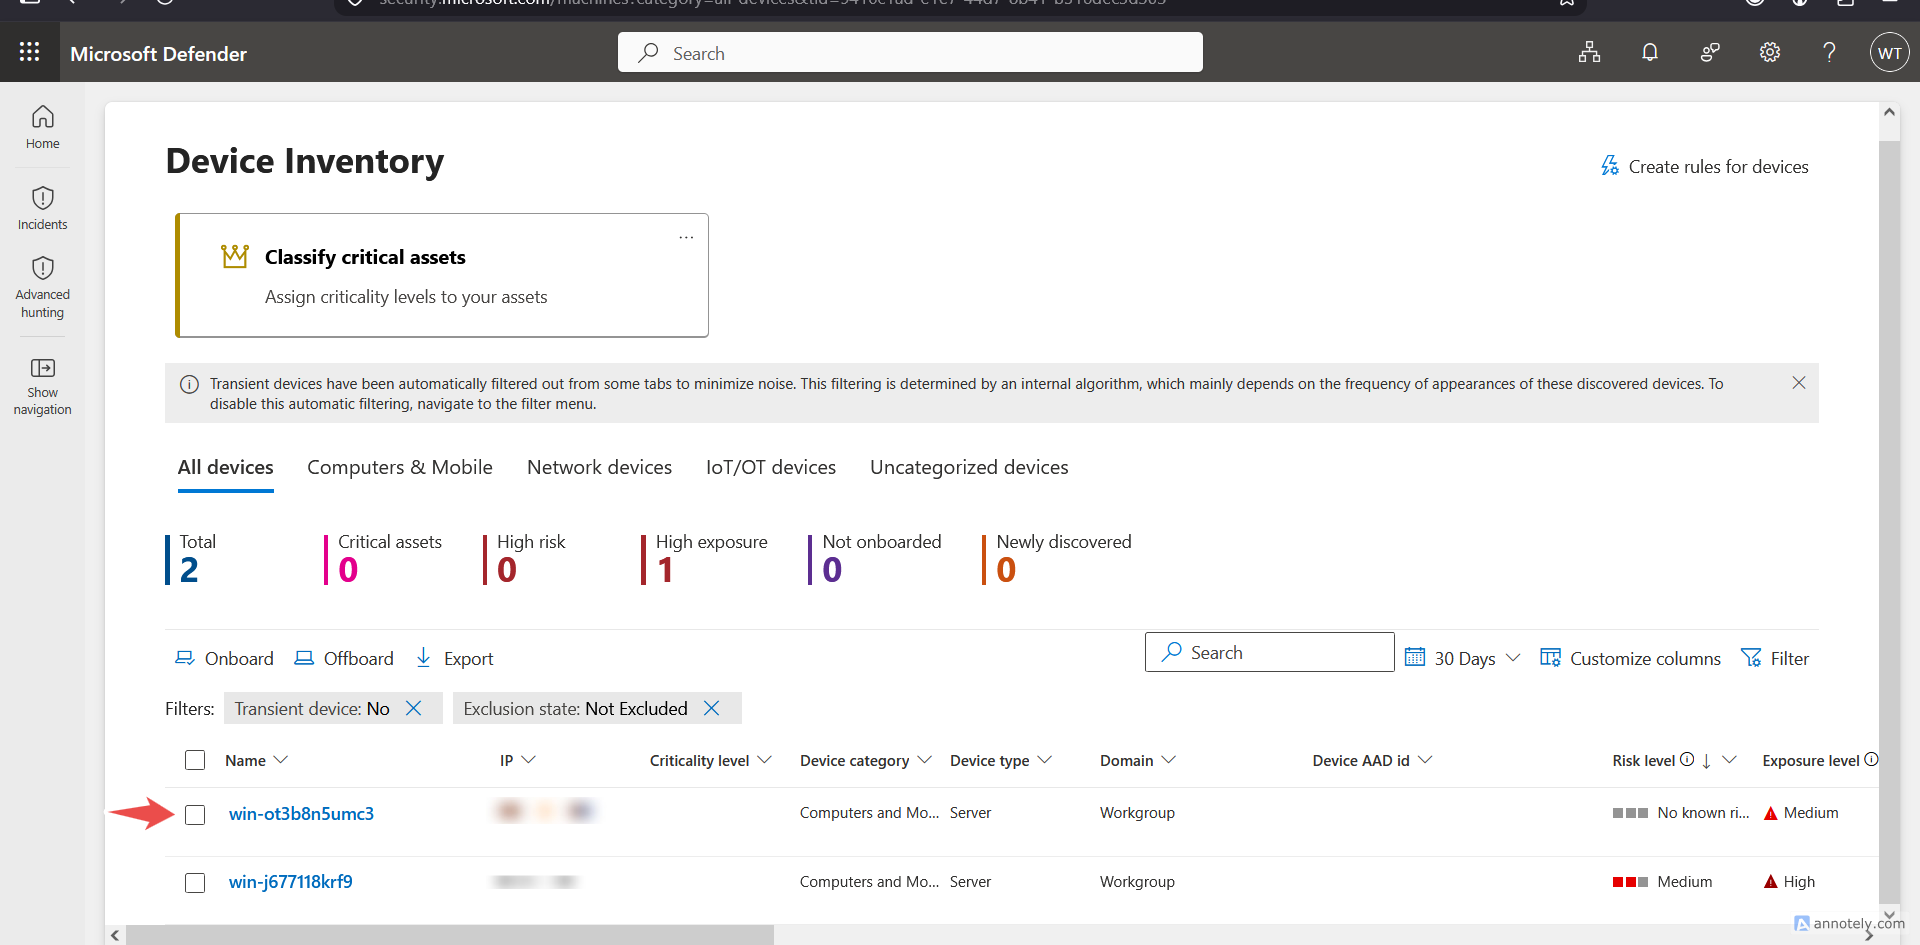Click Show navigation icon
This screenshot has height=945, width=1920.
[x=42, y=368]
